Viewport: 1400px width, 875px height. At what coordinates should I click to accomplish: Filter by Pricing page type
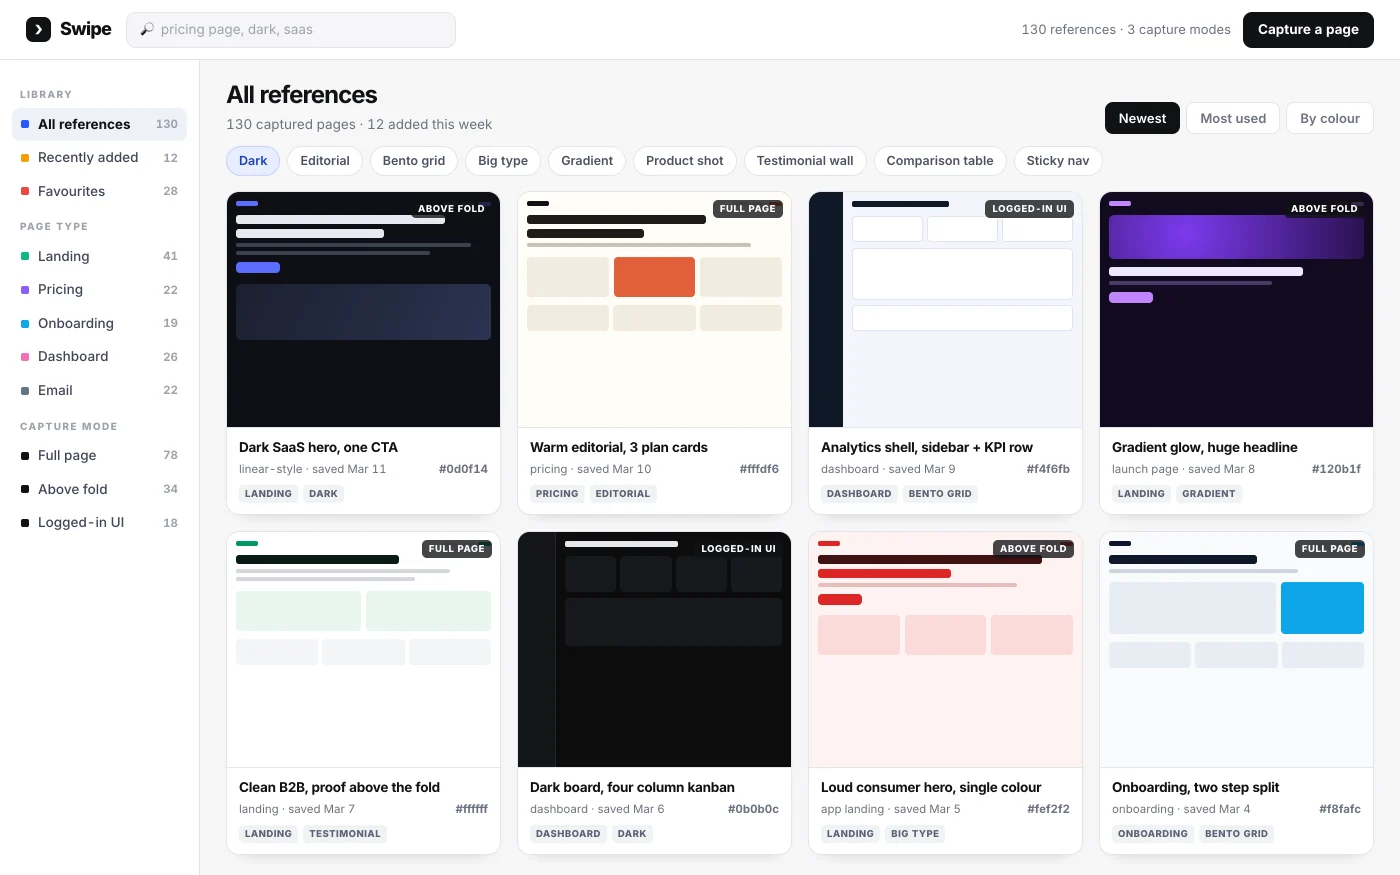[99, 289]
